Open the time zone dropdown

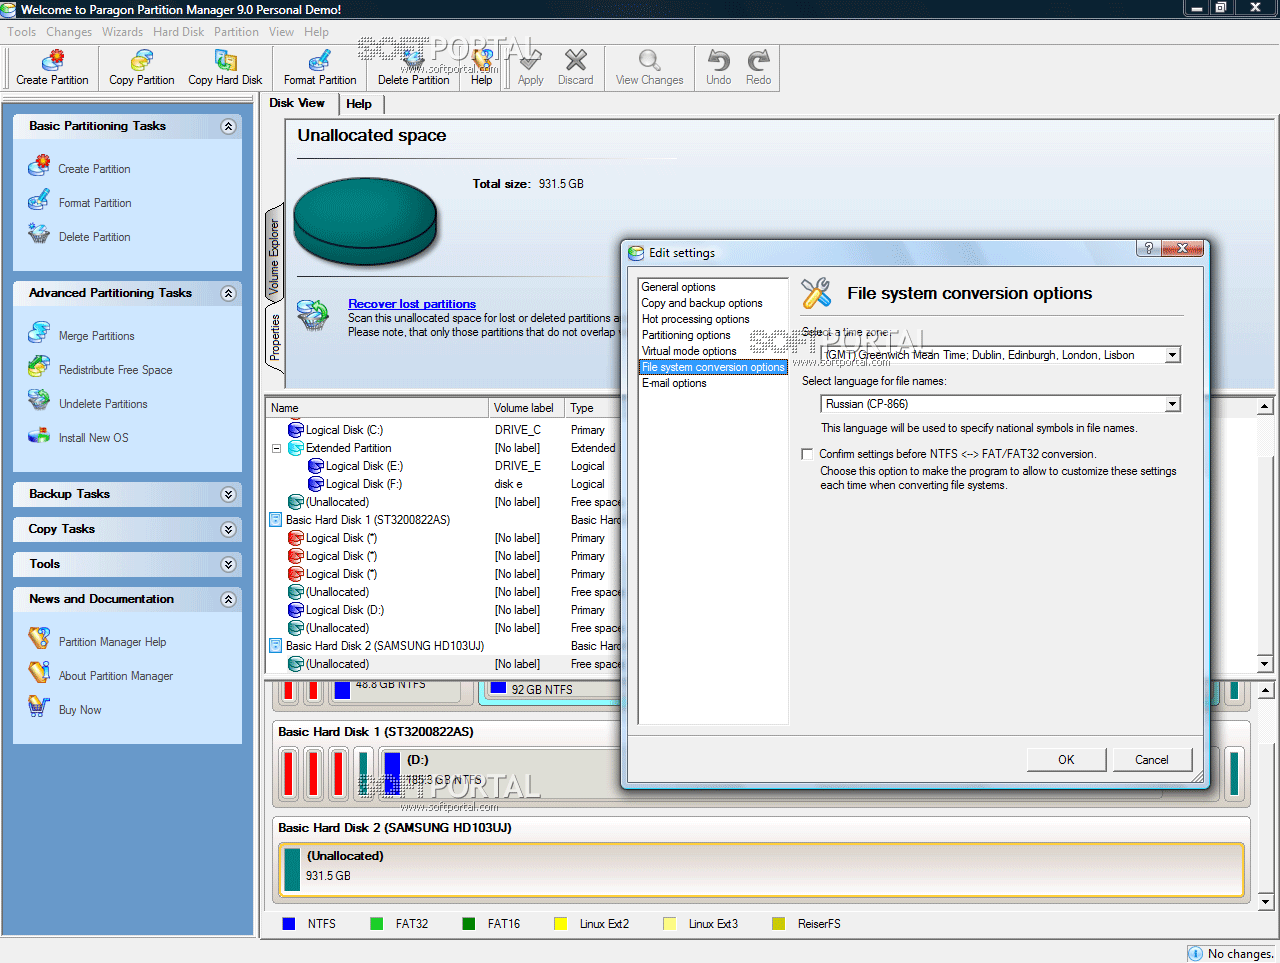coord(1173,355)
